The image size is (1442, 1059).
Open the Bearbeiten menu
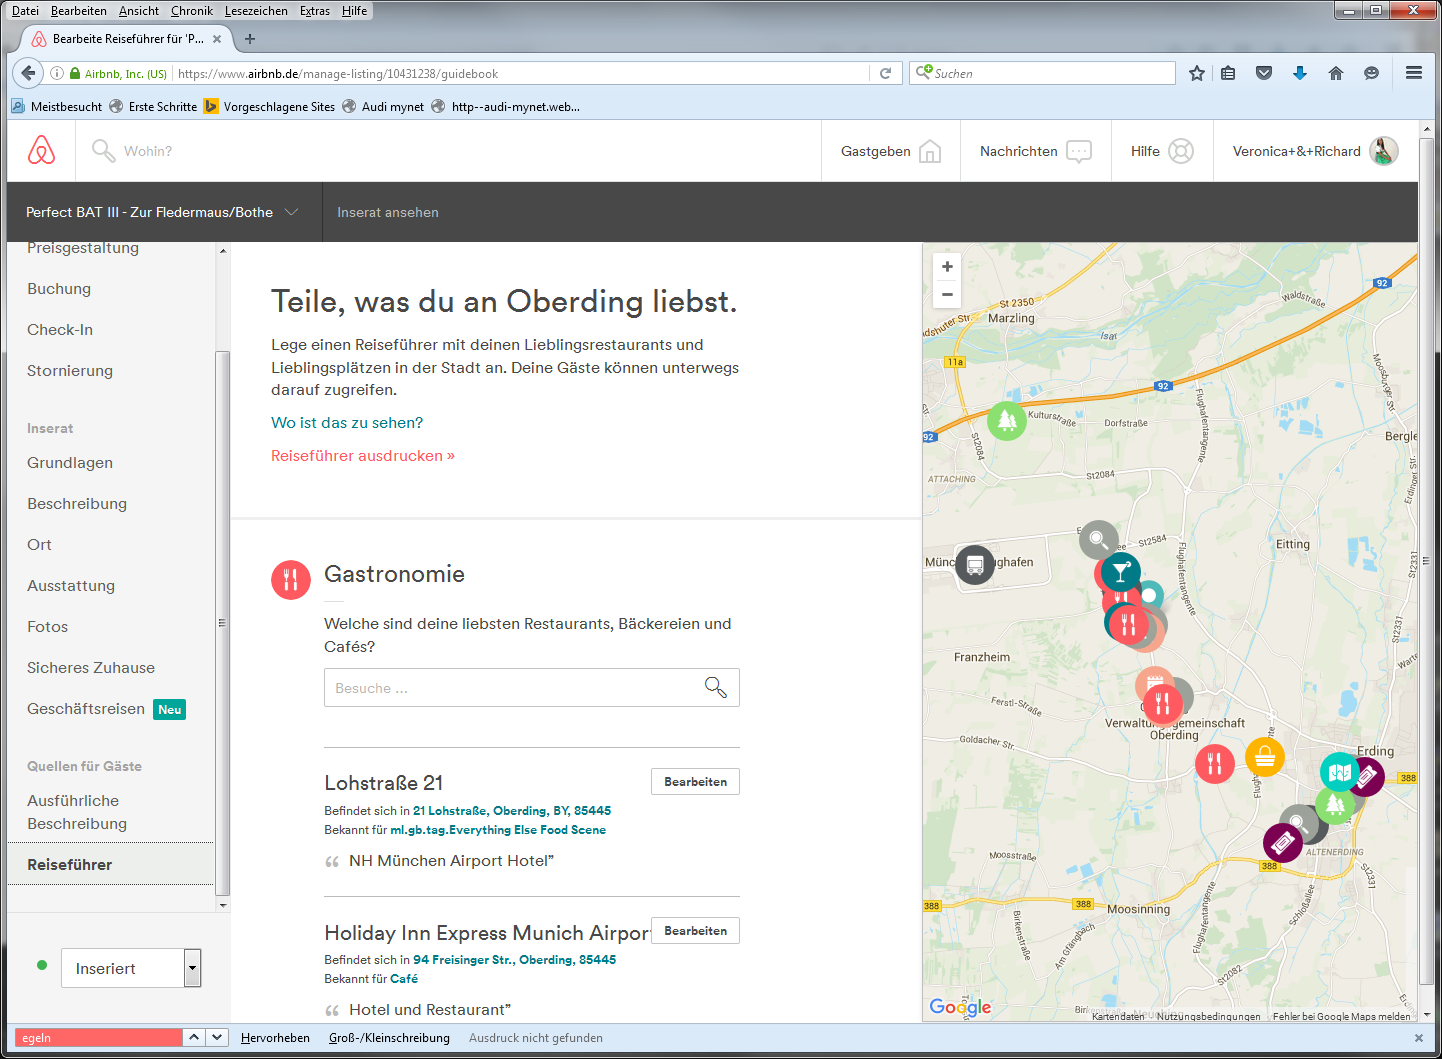78,11
